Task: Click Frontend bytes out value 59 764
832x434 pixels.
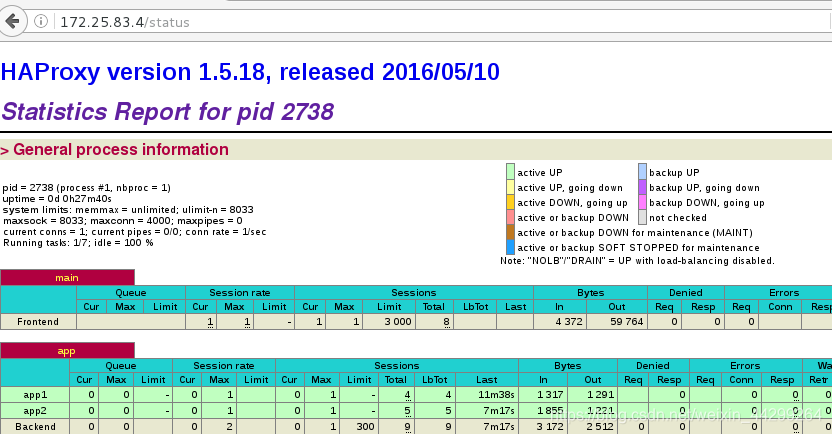Action: tap(627, 322)
